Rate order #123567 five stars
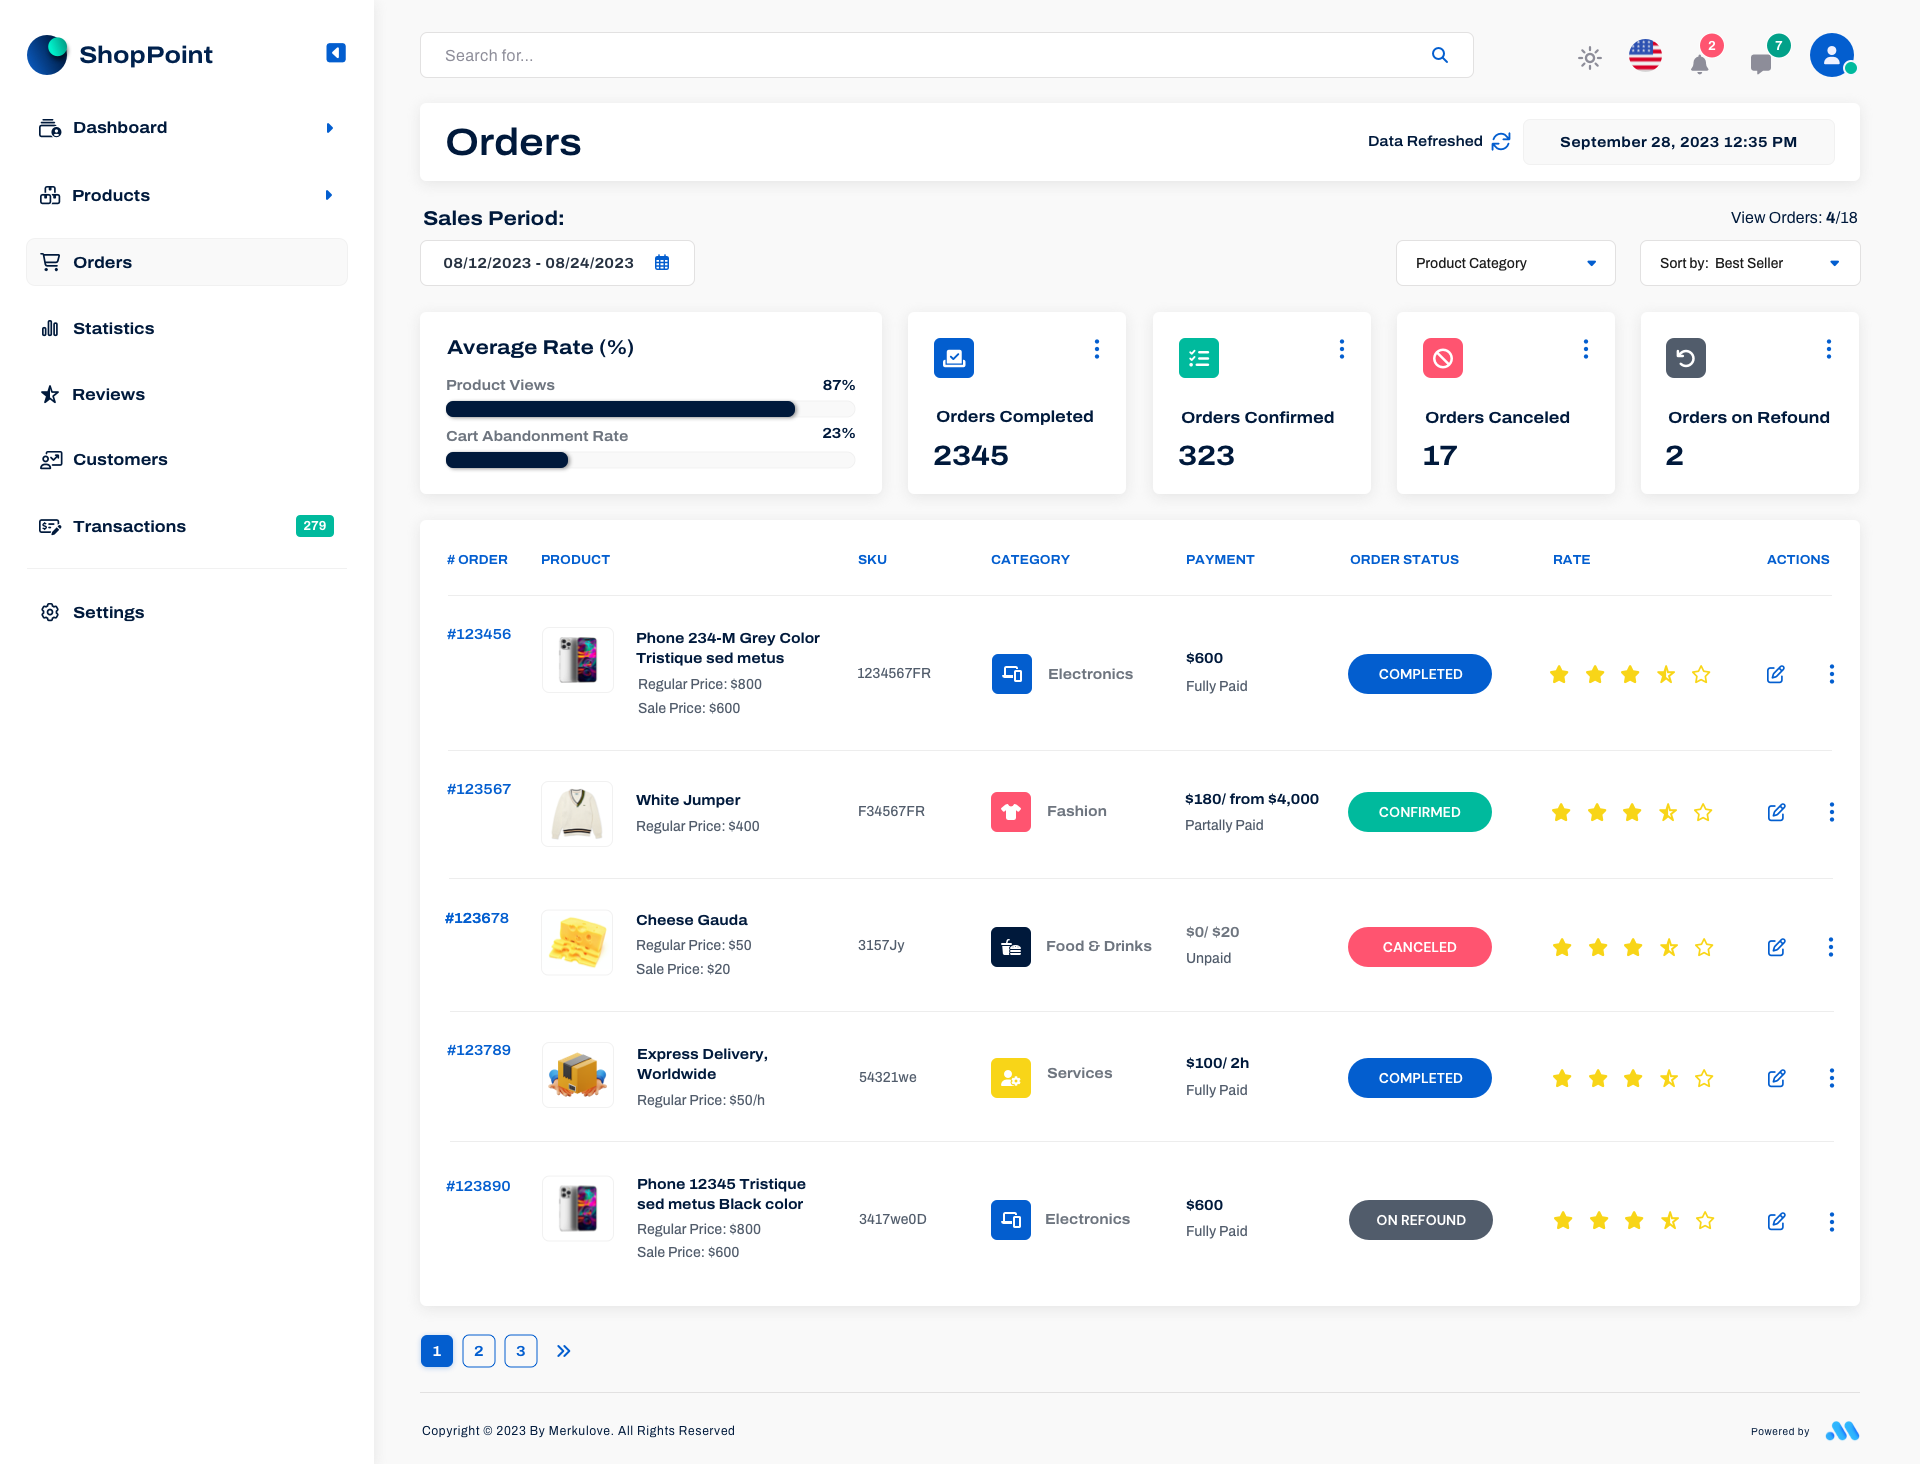Screen dimensions: 1920x1464 tap(1703, 812)
